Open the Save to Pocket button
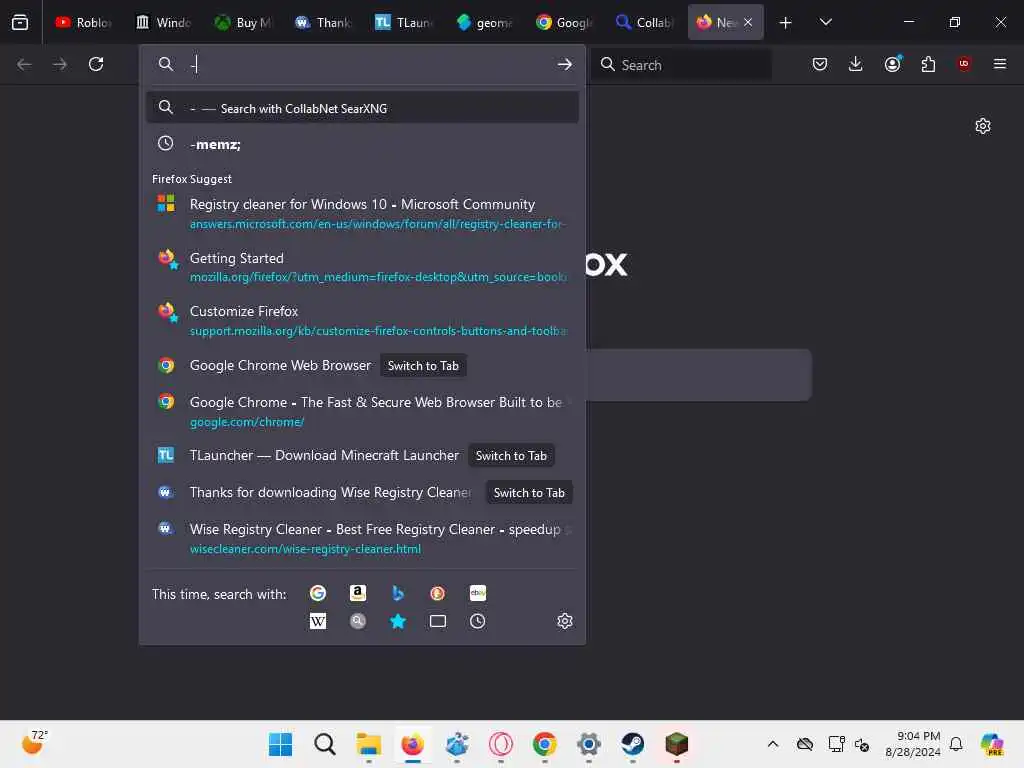Image resolution: width=1024 pixels, height=768 pixels. click(820, 64)
